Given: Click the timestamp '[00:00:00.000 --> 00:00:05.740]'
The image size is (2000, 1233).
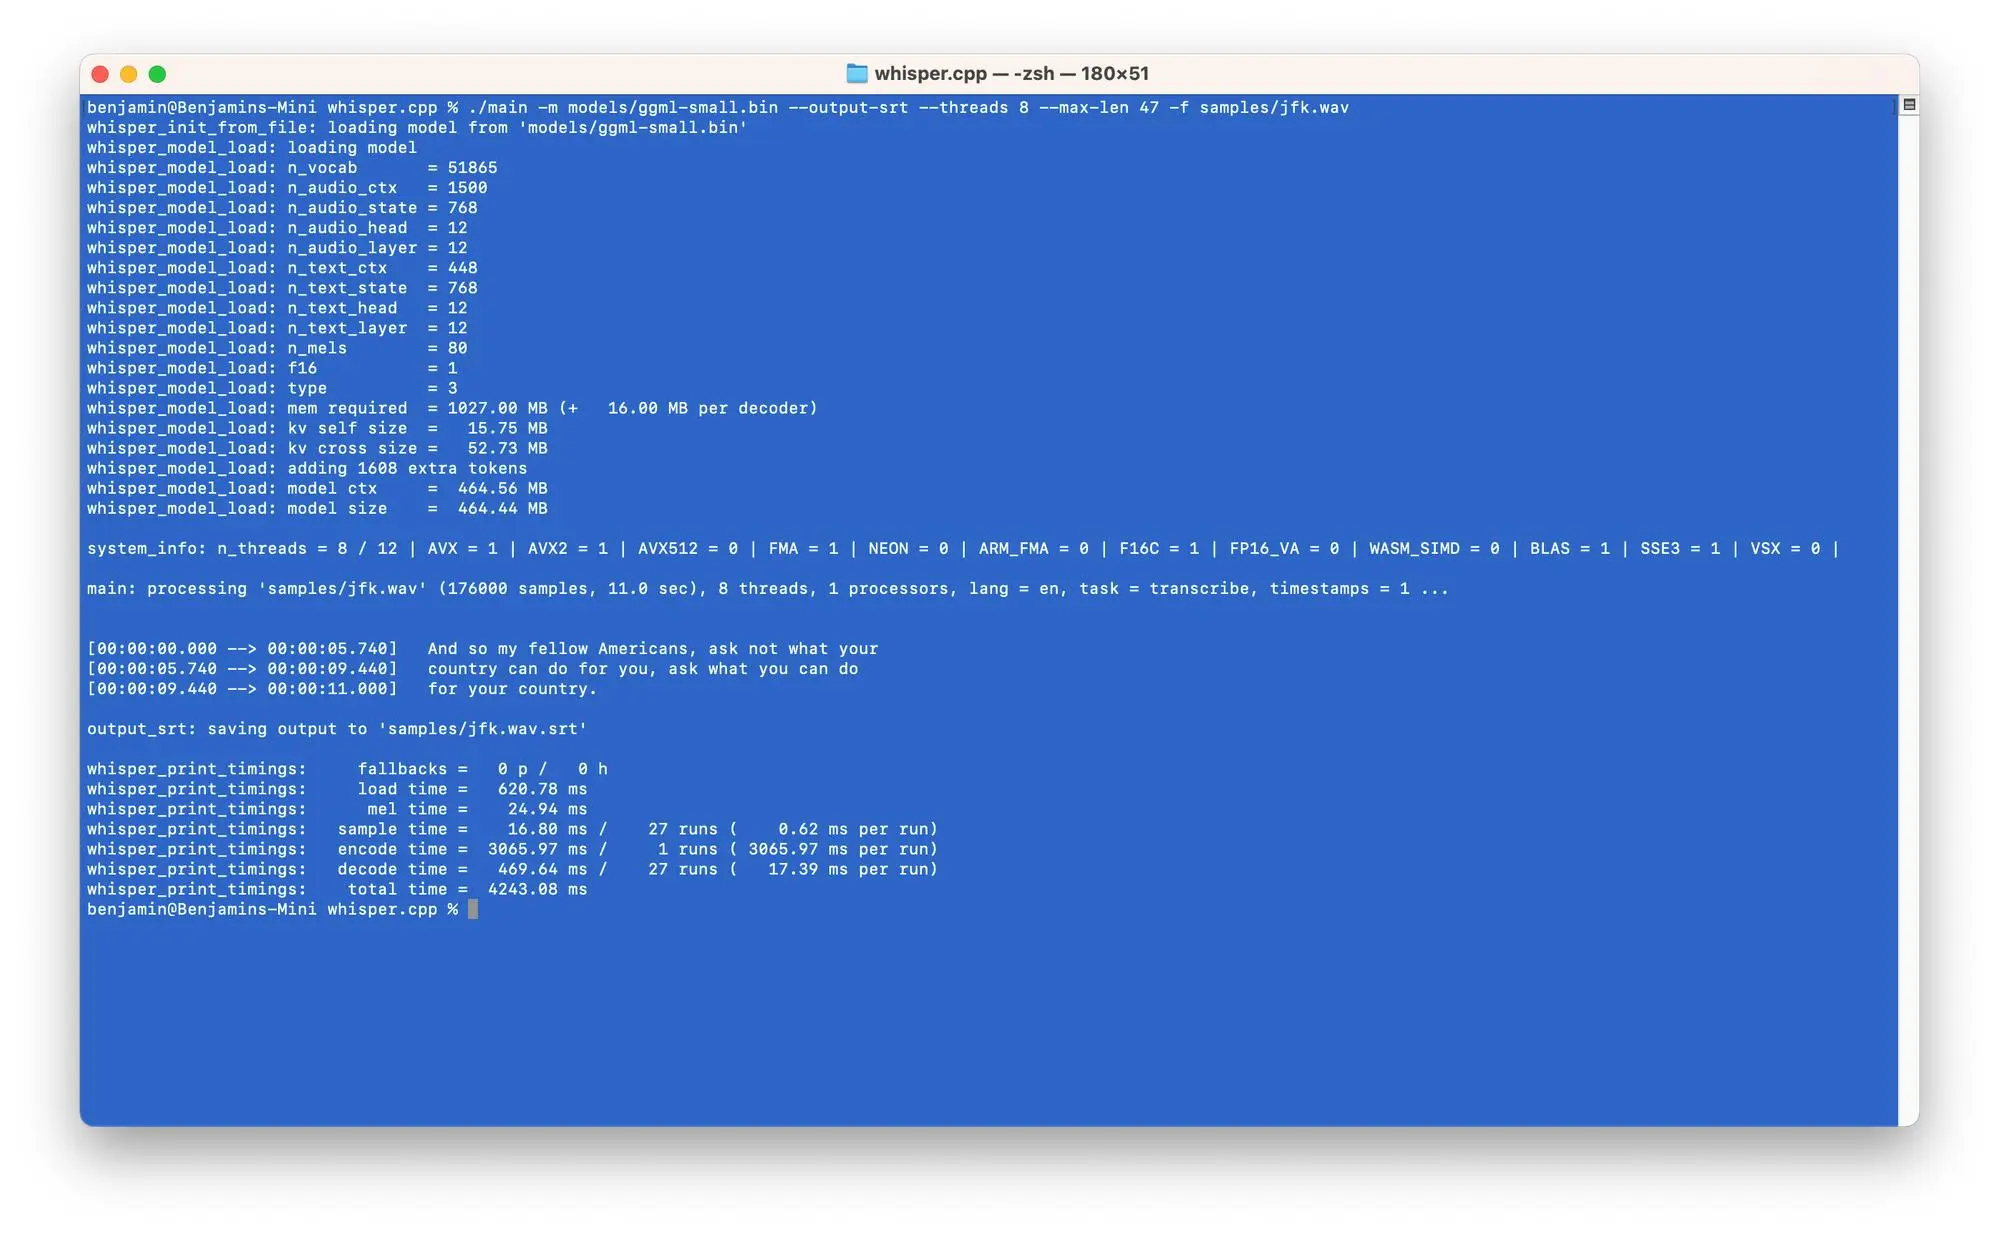Looking at the screenshot, I should (242, 648).
